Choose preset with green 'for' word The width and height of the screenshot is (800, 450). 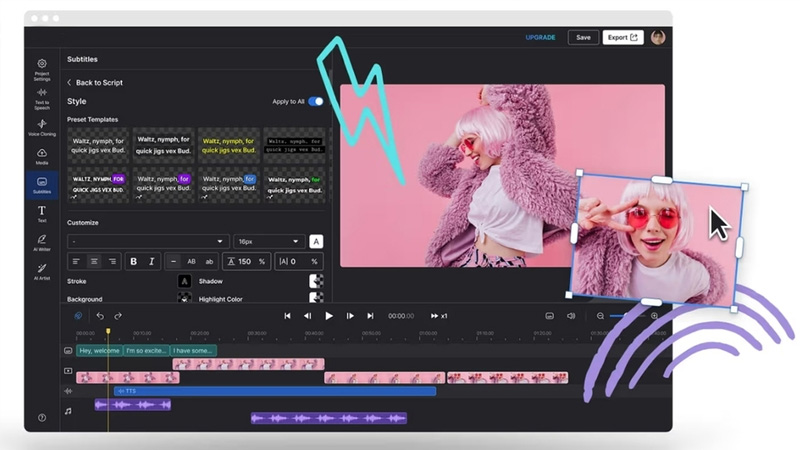[294, 184]
